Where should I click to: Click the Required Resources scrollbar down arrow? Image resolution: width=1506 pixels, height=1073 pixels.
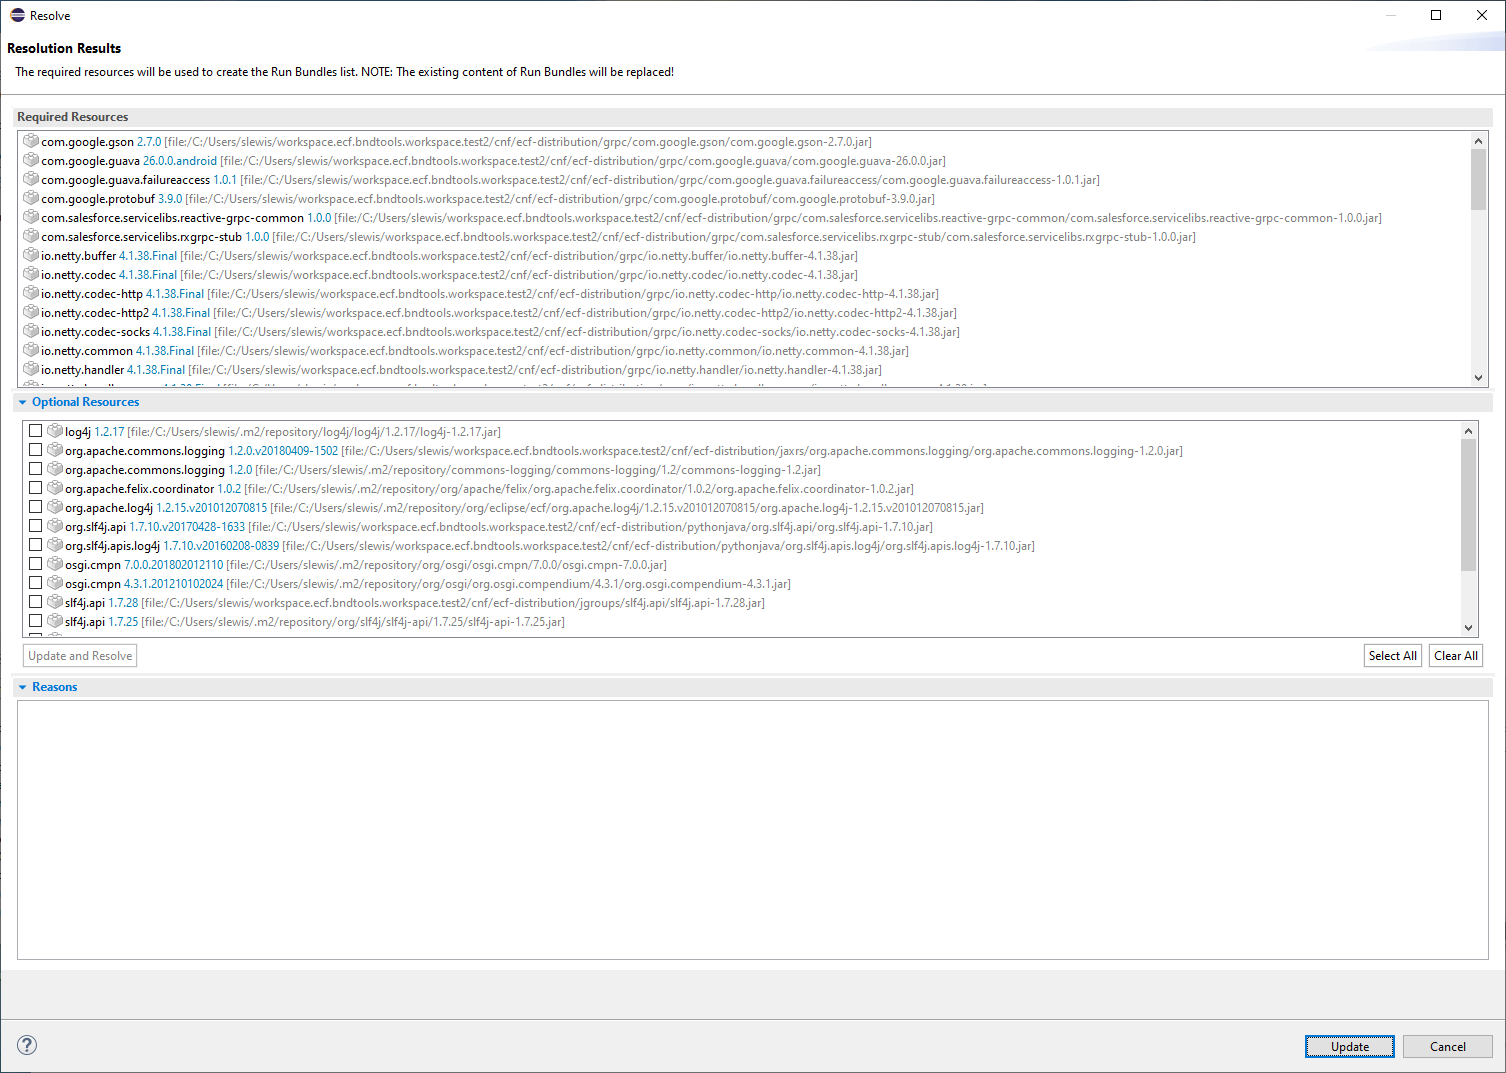(x=1479, y=377)
